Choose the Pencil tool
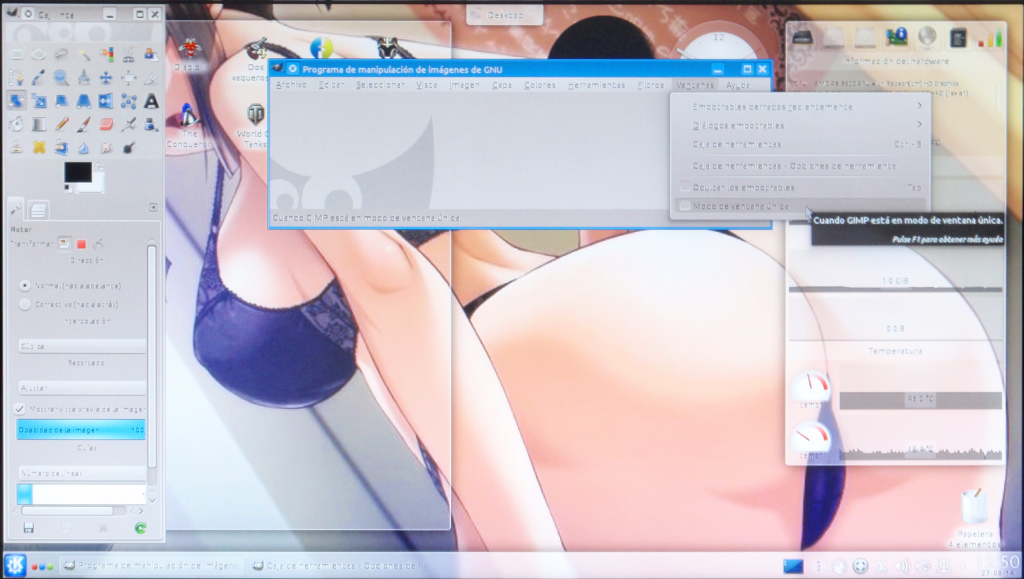This screenshot has height=579, width=1024. pos(61,124)
